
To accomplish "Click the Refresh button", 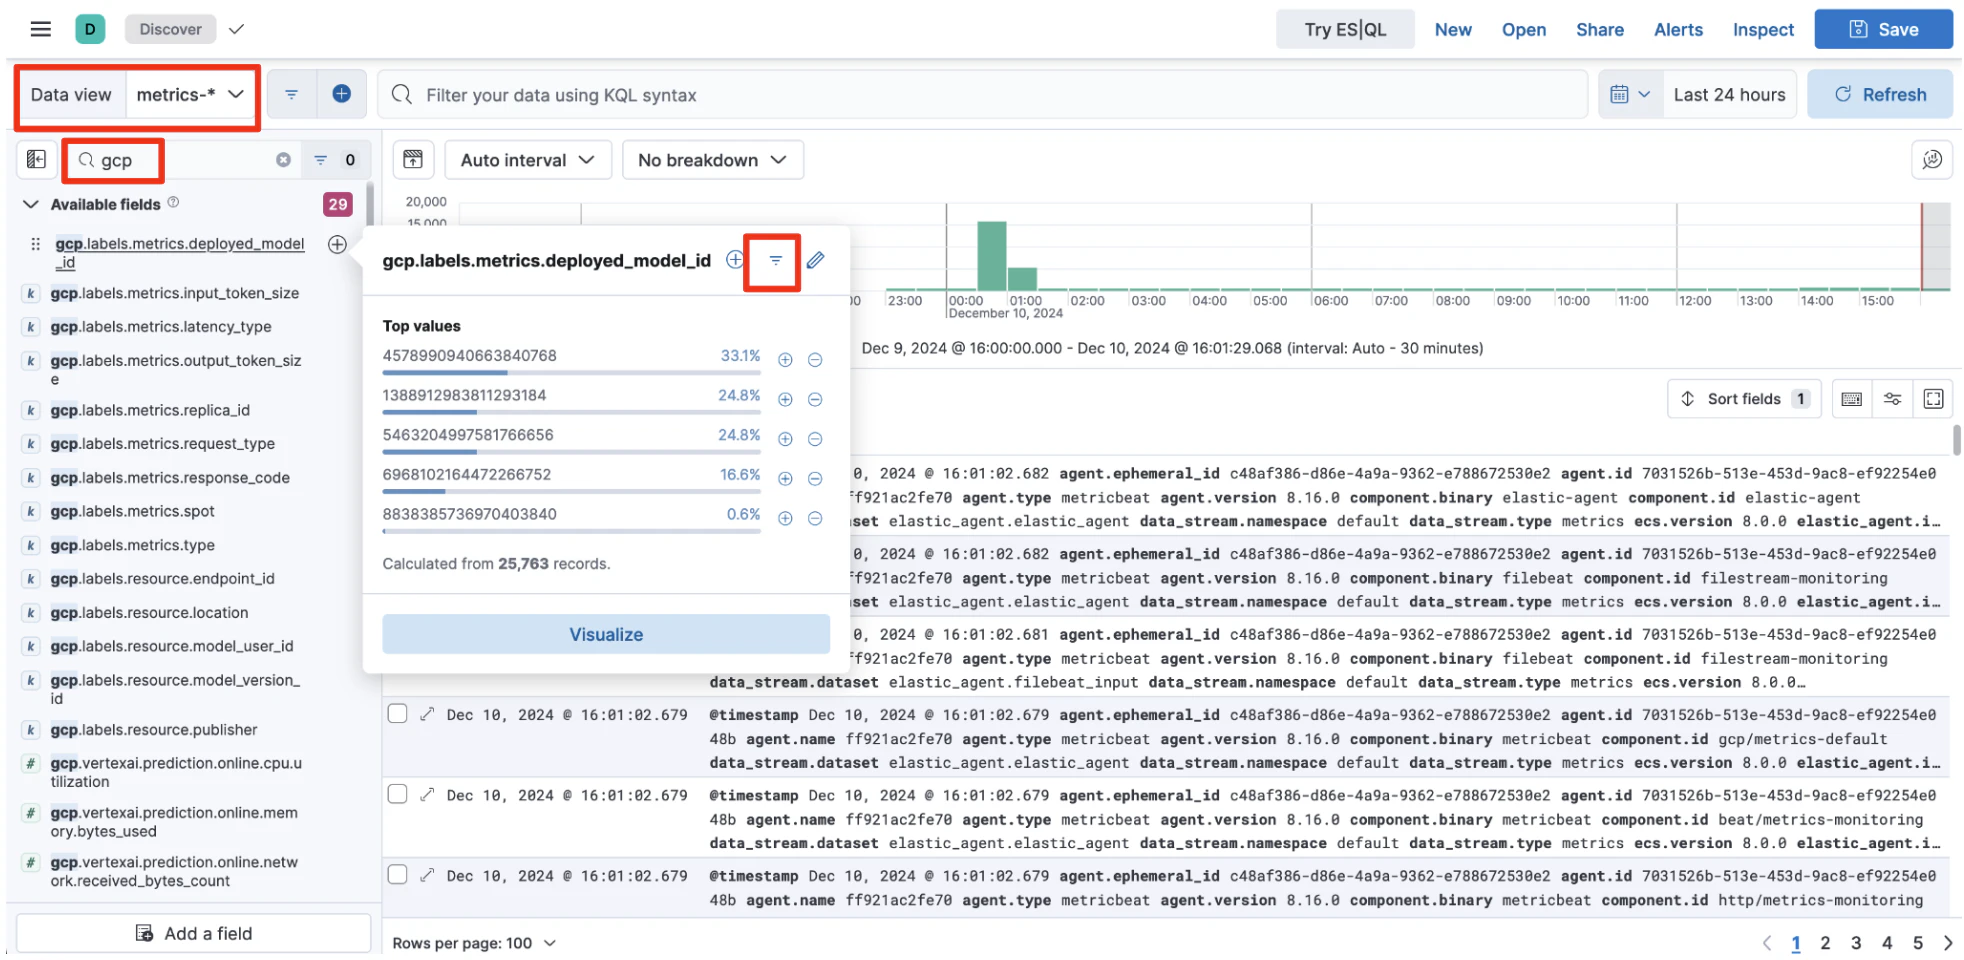I will tap(1880, 95).
